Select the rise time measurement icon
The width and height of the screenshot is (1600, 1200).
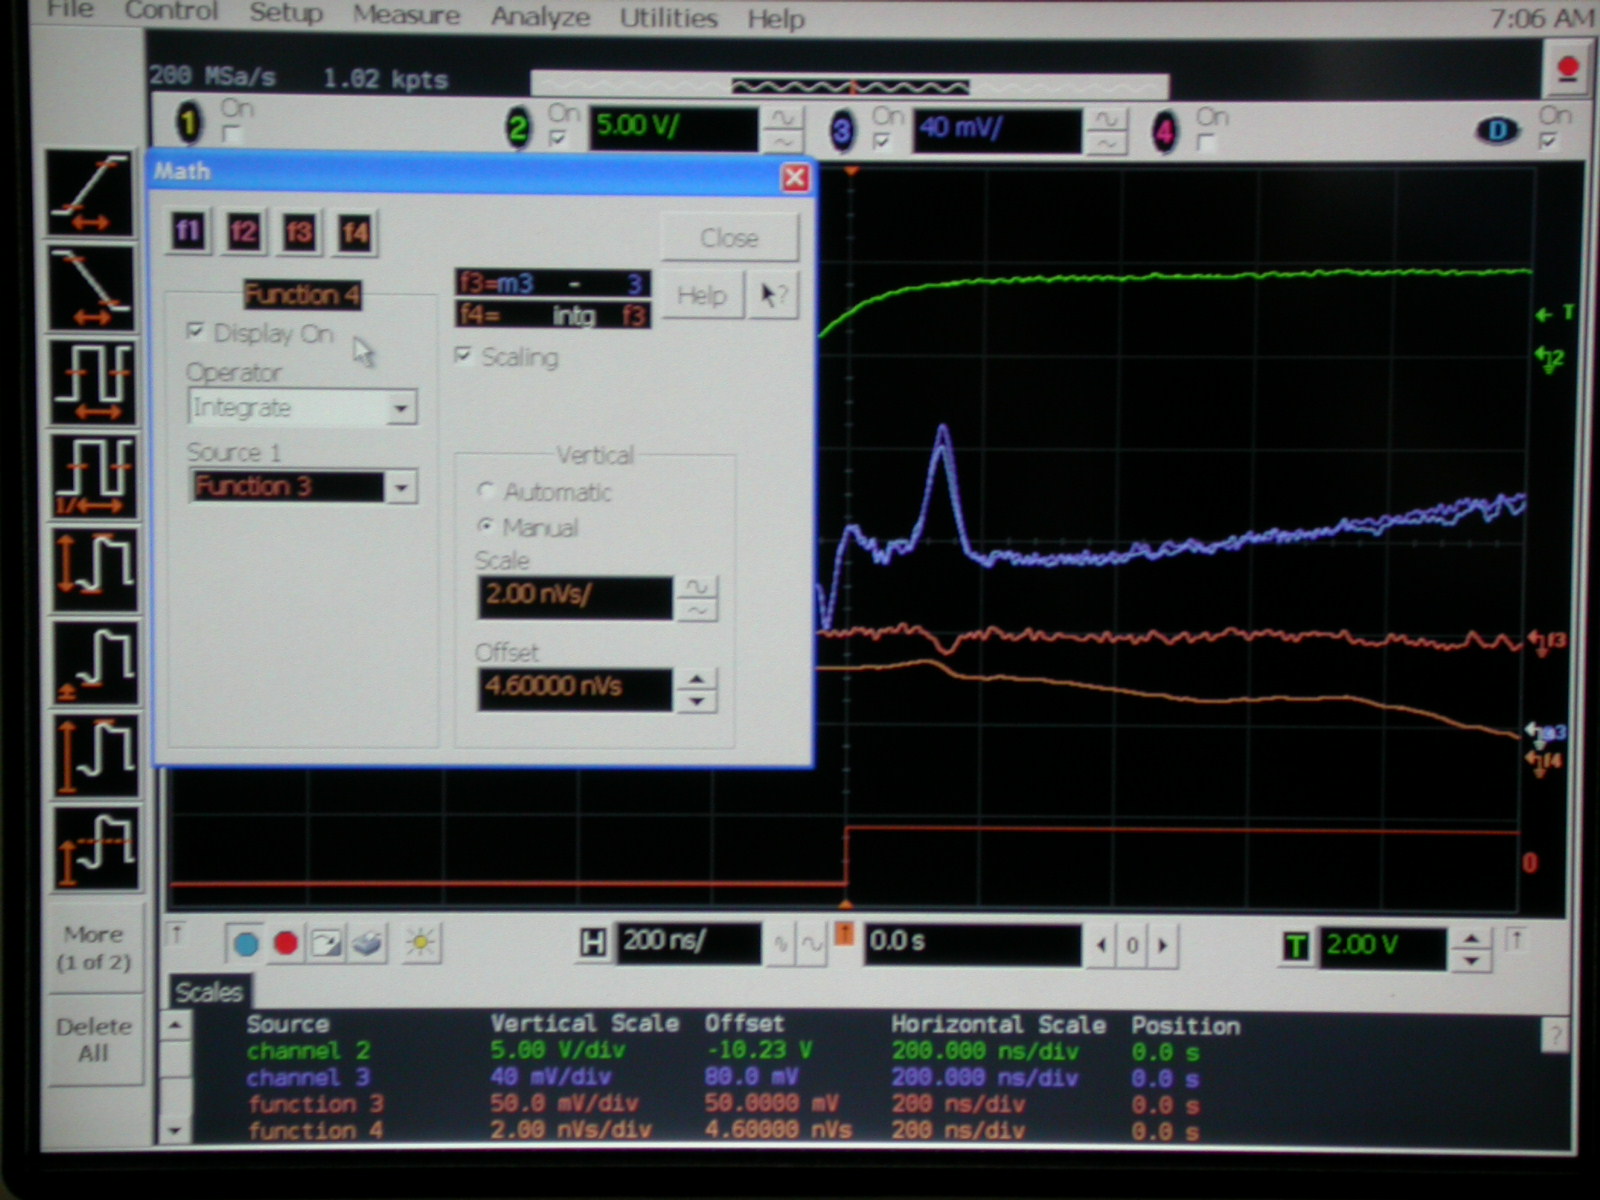(x=91, y=194)
